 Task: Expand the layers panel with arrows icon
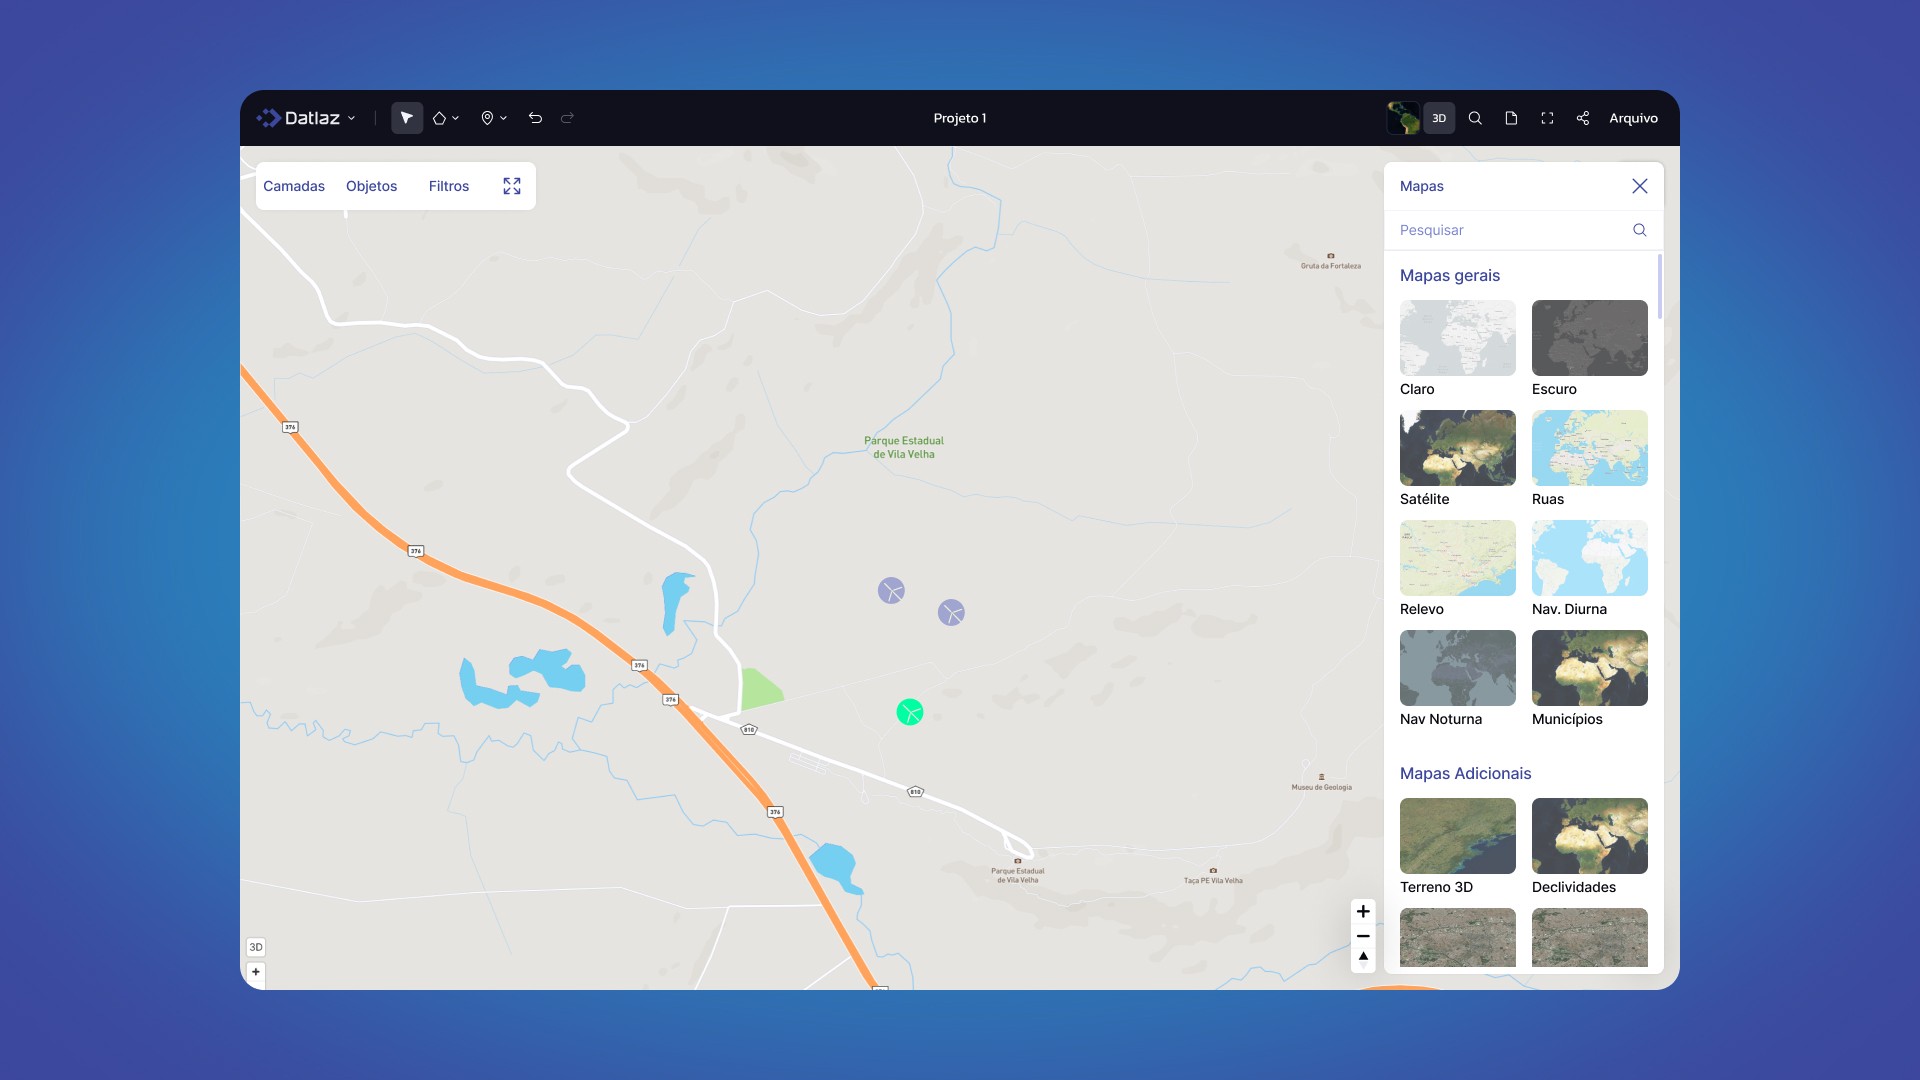(x=512, y=186)
